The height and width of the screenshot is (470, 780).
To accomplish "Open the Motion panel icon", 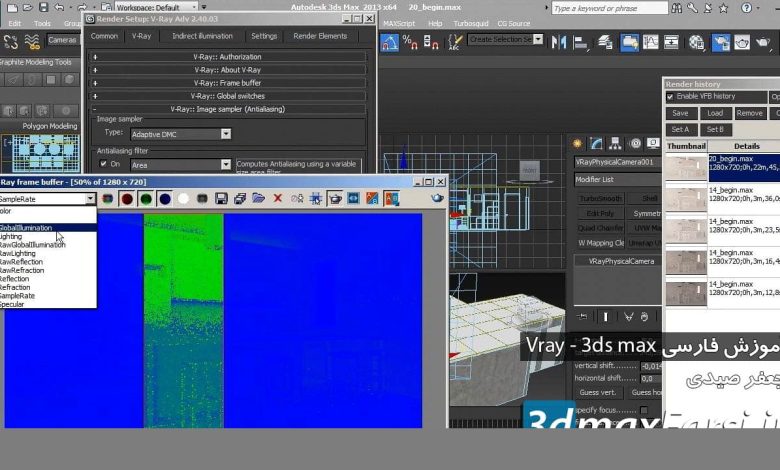I will coord(635,144).
